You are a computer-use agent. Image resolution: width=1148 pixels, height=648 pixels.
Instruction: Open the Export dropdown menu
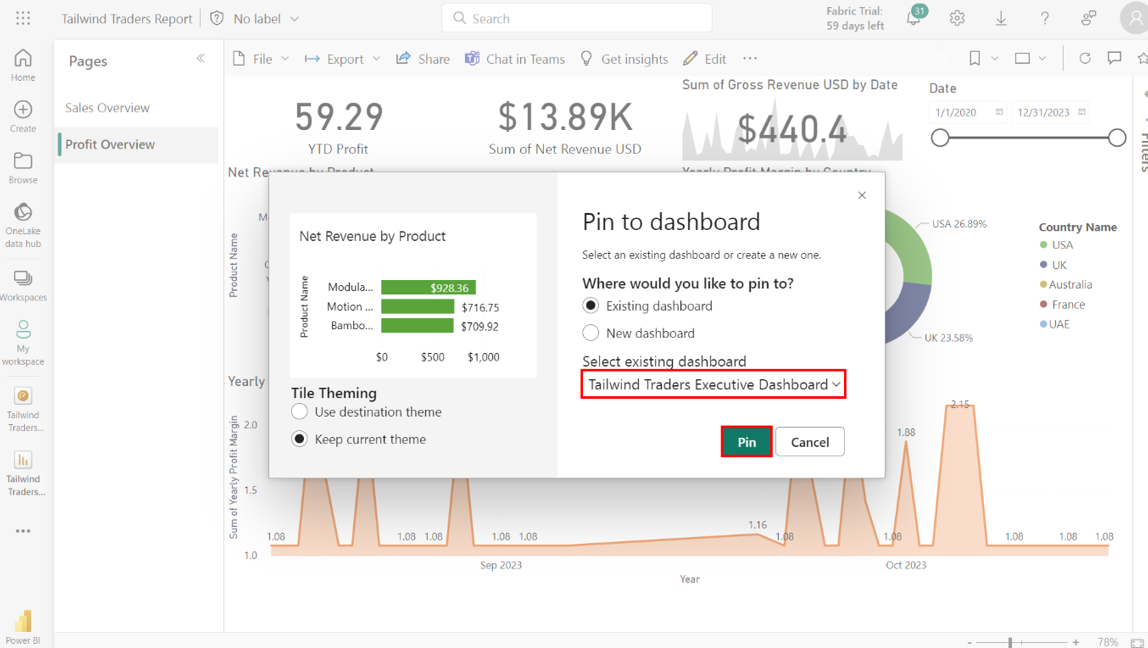(x=343, y=59)
